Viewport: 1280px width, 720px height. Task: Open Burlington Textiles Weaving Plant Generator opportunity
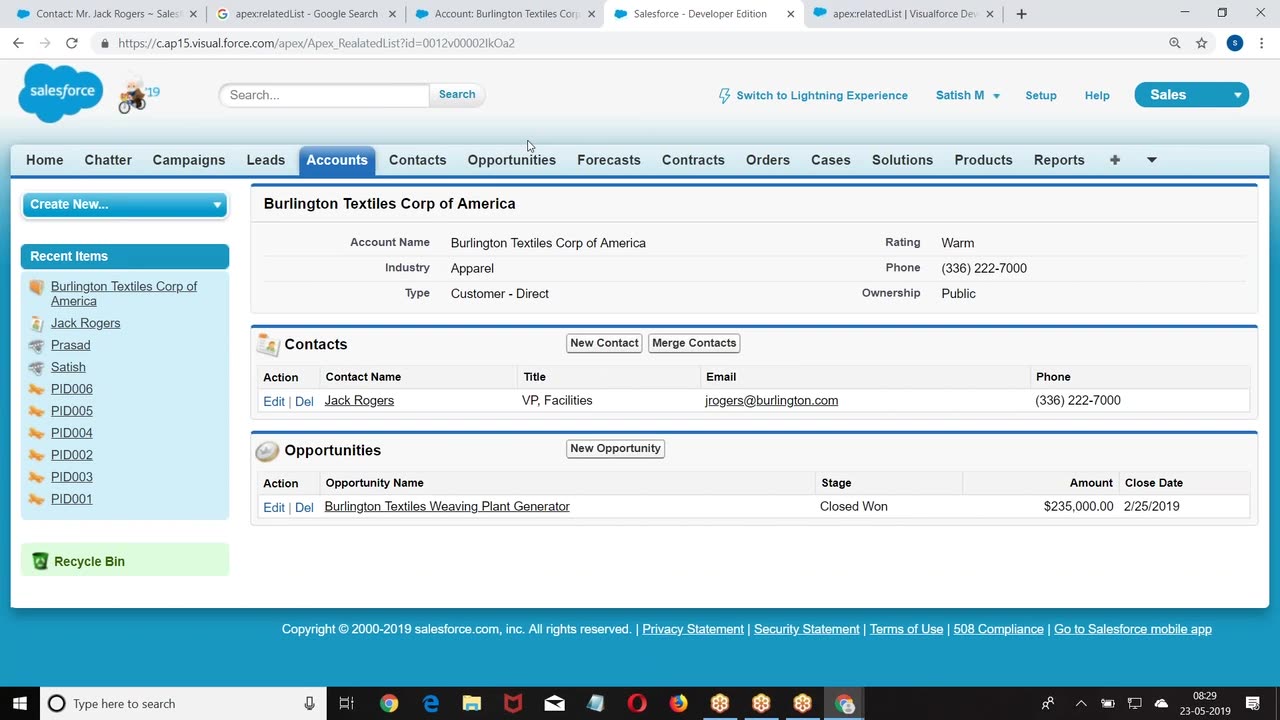click(447, 506)
